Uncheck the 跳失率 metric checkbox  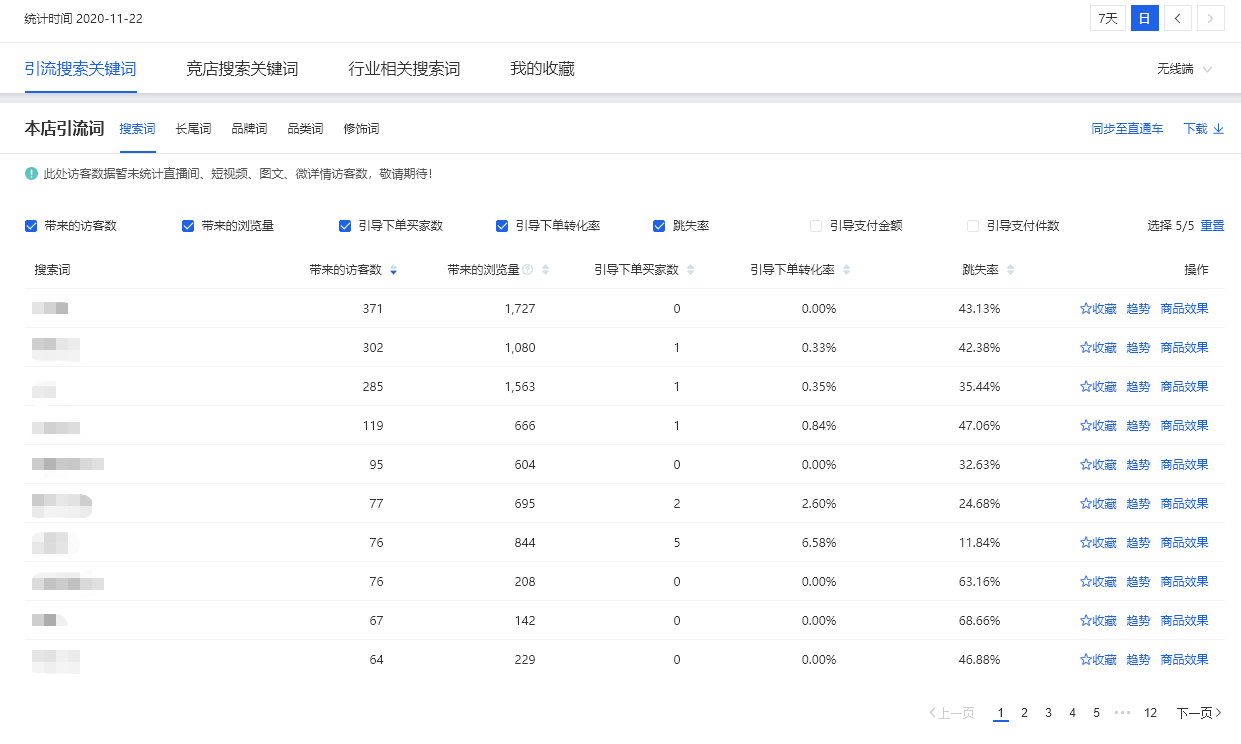(658, 226)
